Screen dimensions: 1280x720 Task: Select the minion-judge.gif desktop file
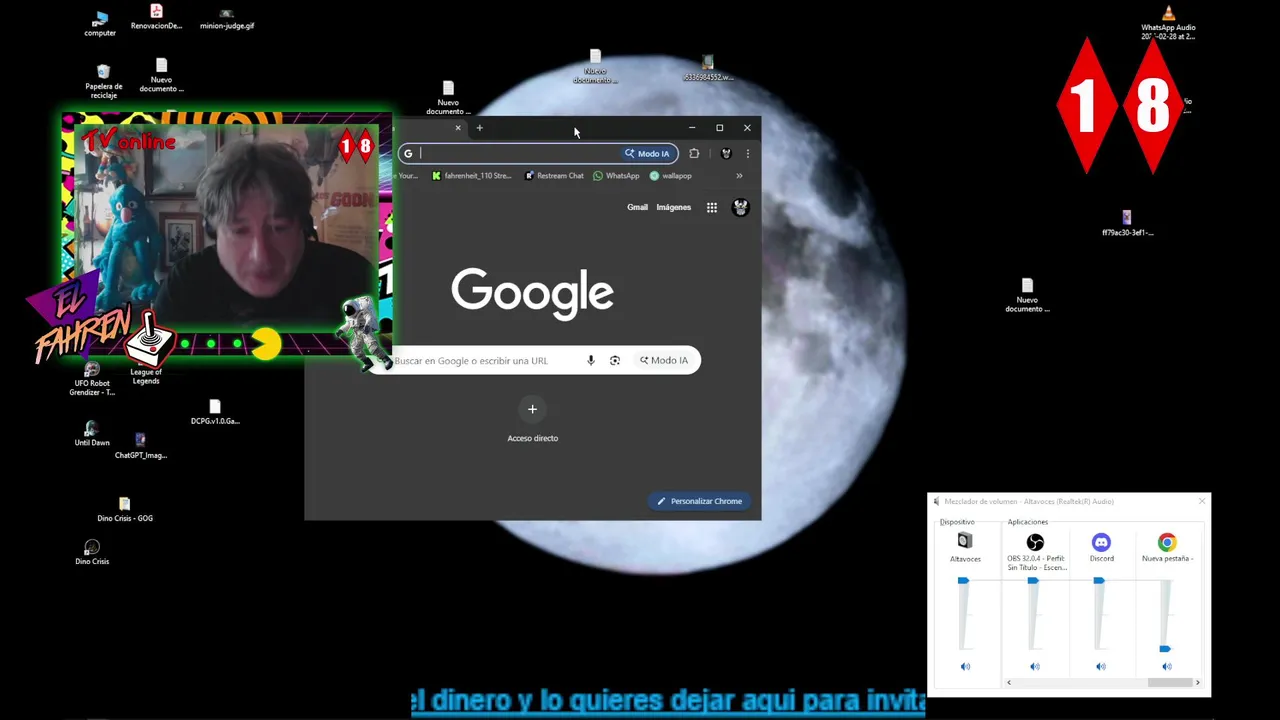pyautogui.click(x=227, y=19)
